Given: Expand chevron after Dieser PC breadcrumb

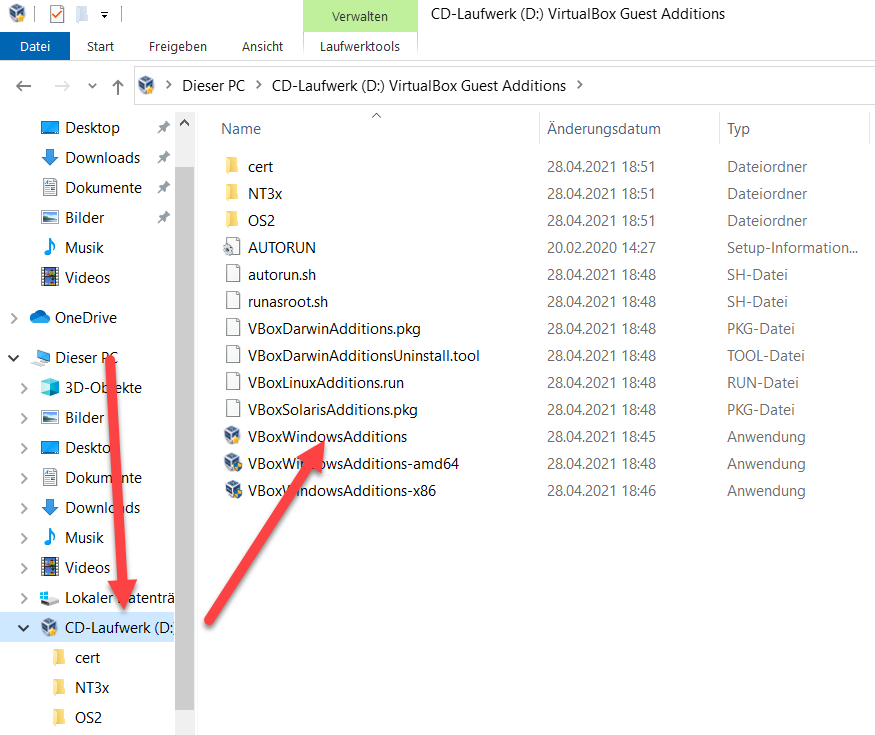Looking at the screenshot, I should (258, 85).
